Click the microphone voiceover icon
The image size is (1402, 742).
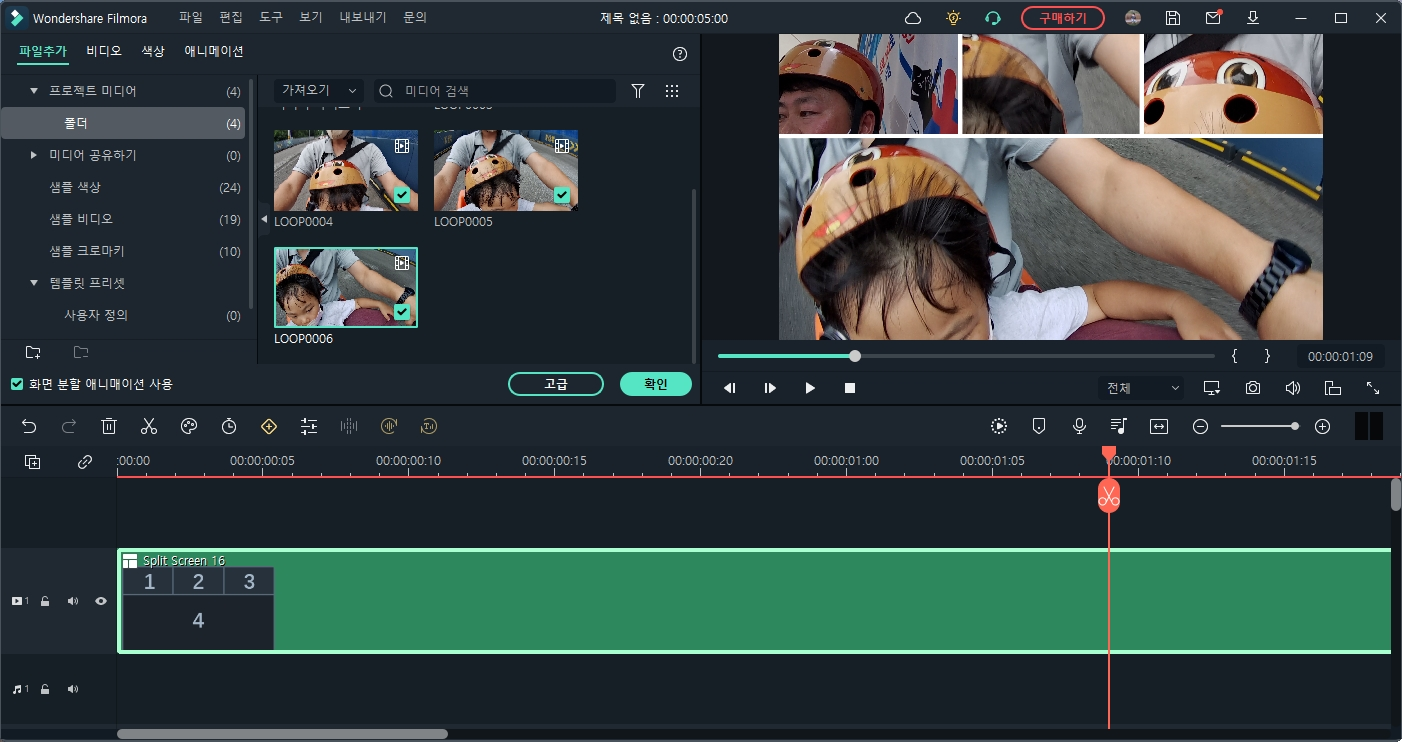[1079, 427]
